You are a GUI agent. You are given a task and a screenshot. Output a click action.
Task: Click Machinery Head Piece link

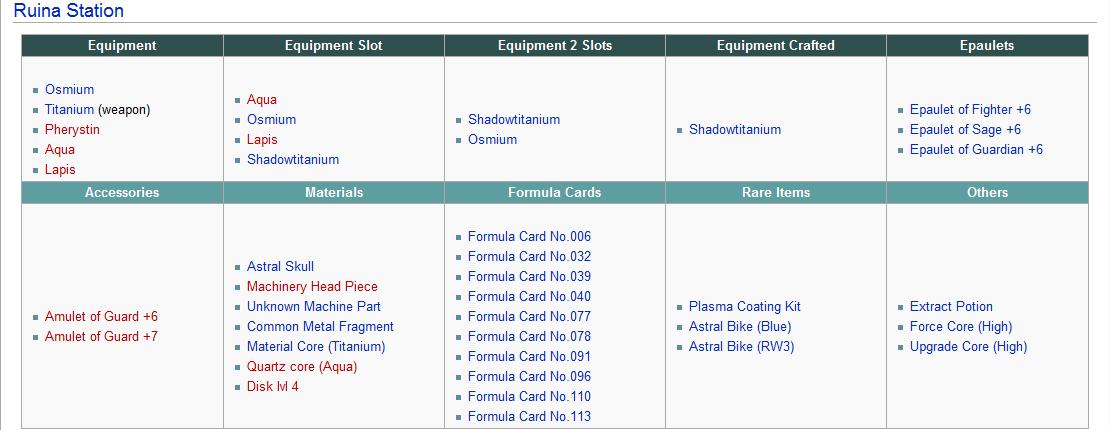pyautogui.click(x=312, y=287)
